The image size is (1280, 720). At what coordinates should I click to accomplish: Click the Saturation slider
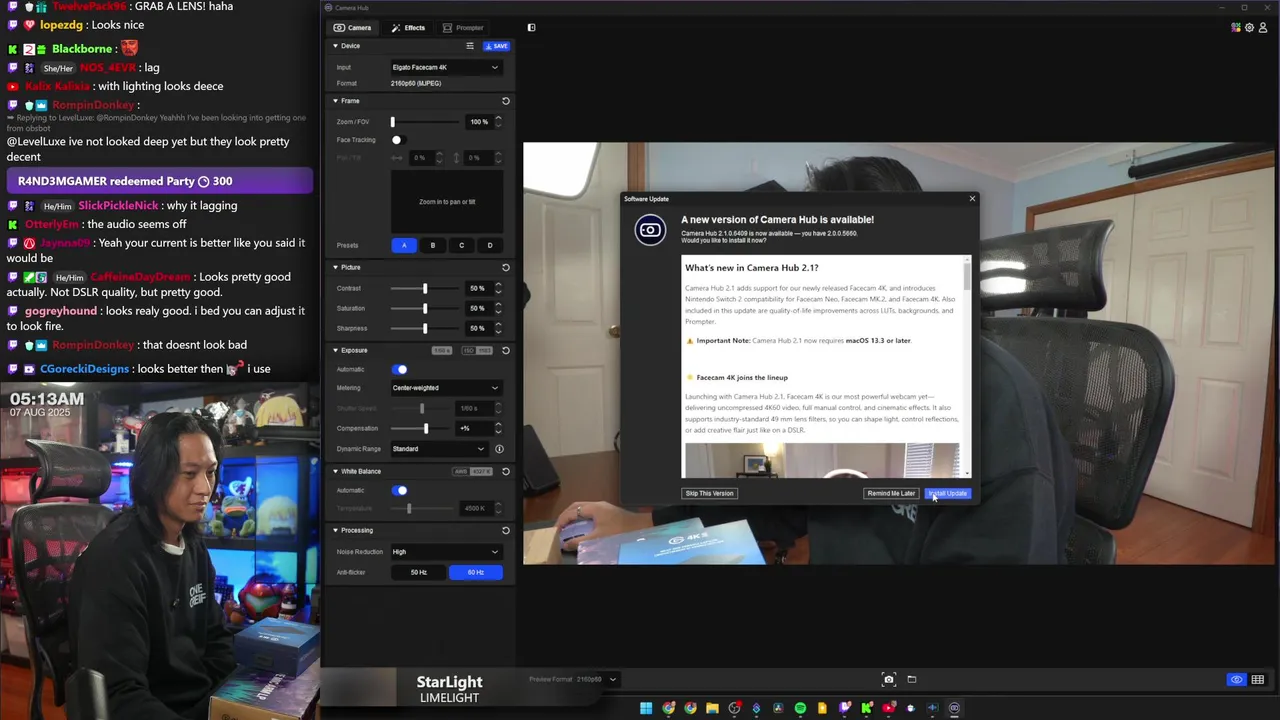click(x=425, y=309)
